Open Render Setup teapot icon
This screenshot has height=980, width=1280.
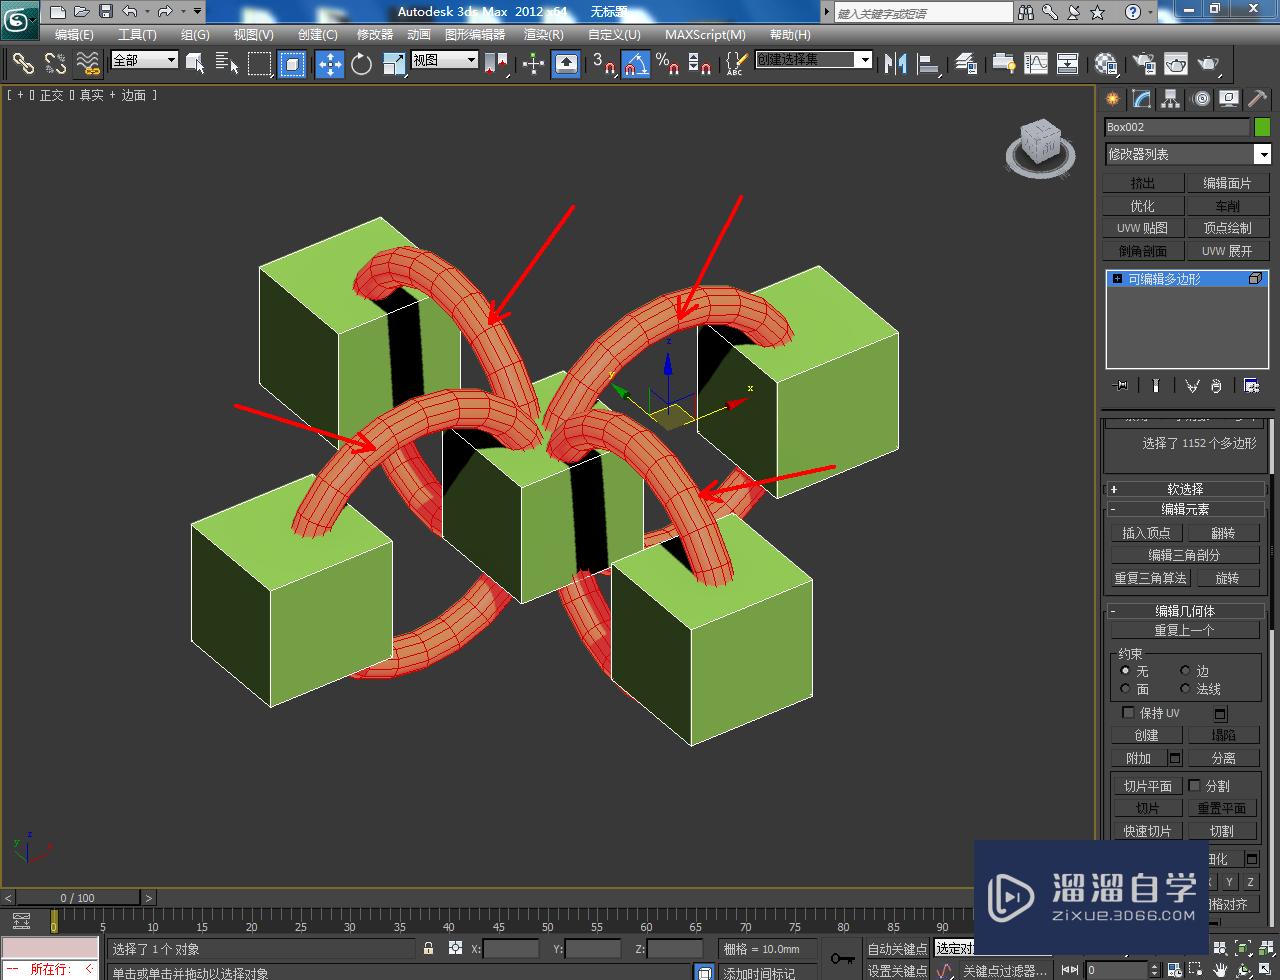pos(1143,64)
